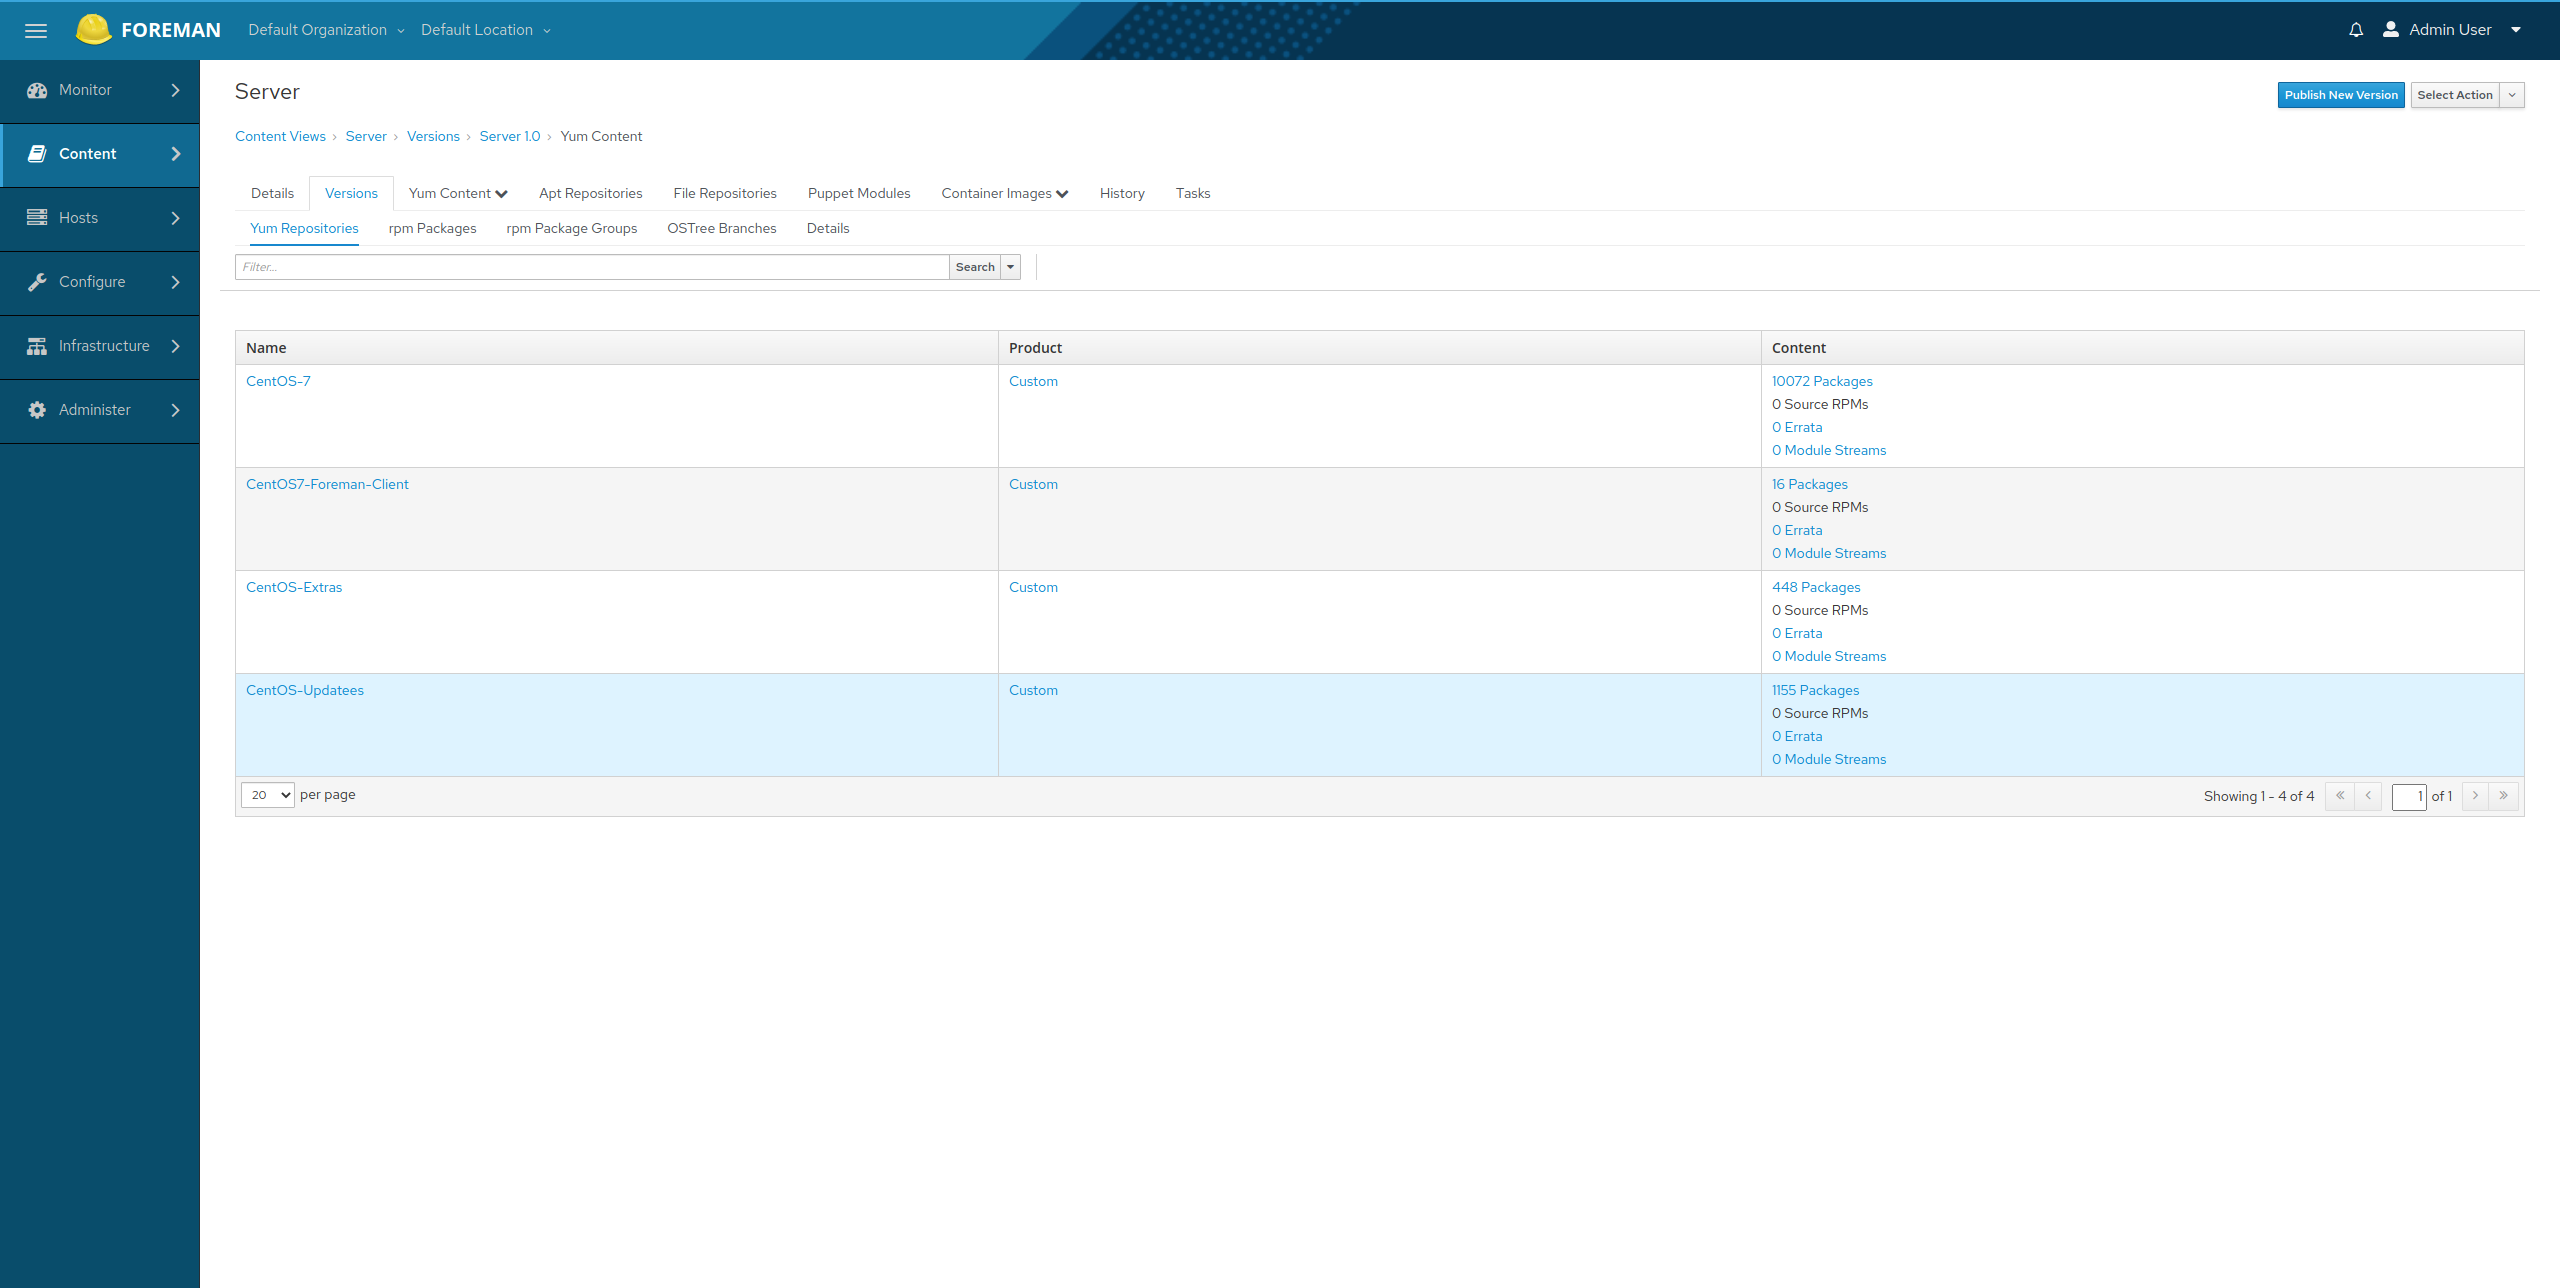Open Select Action dropdown arrow

(x=2512, y=95)
